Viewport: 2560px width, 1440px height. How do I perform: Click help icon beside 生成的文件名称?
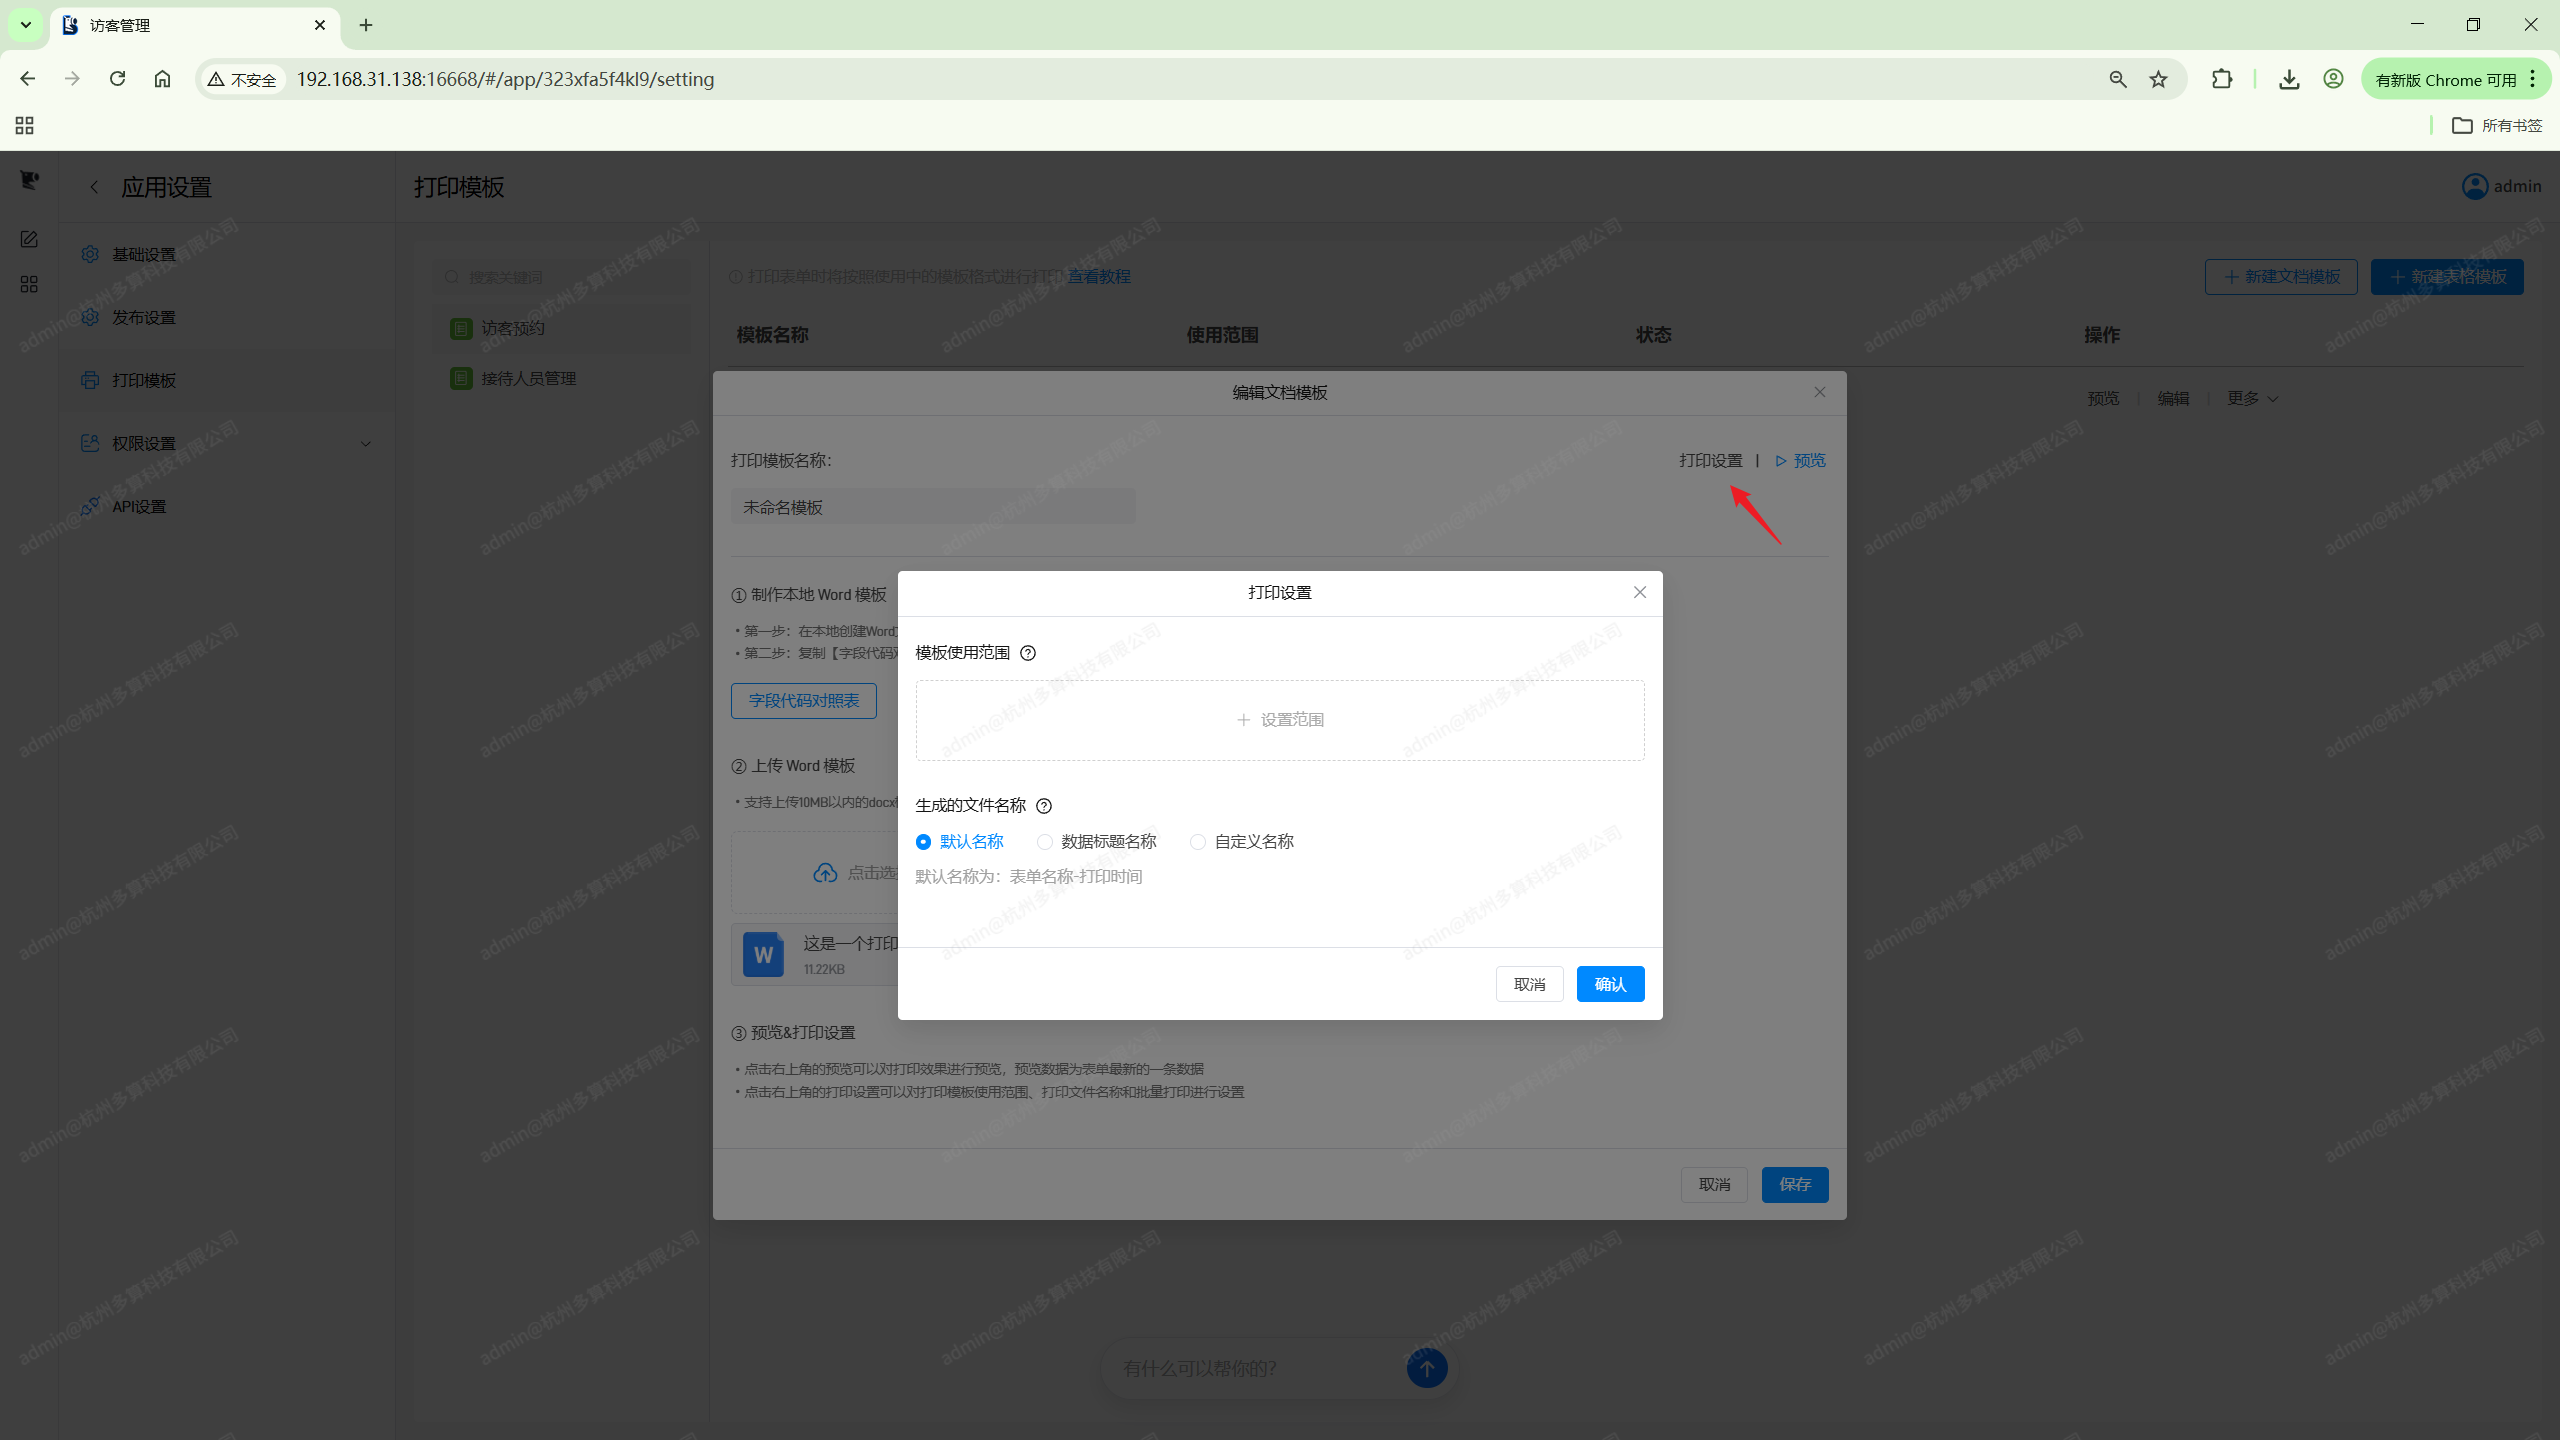tap(1044, 806)
